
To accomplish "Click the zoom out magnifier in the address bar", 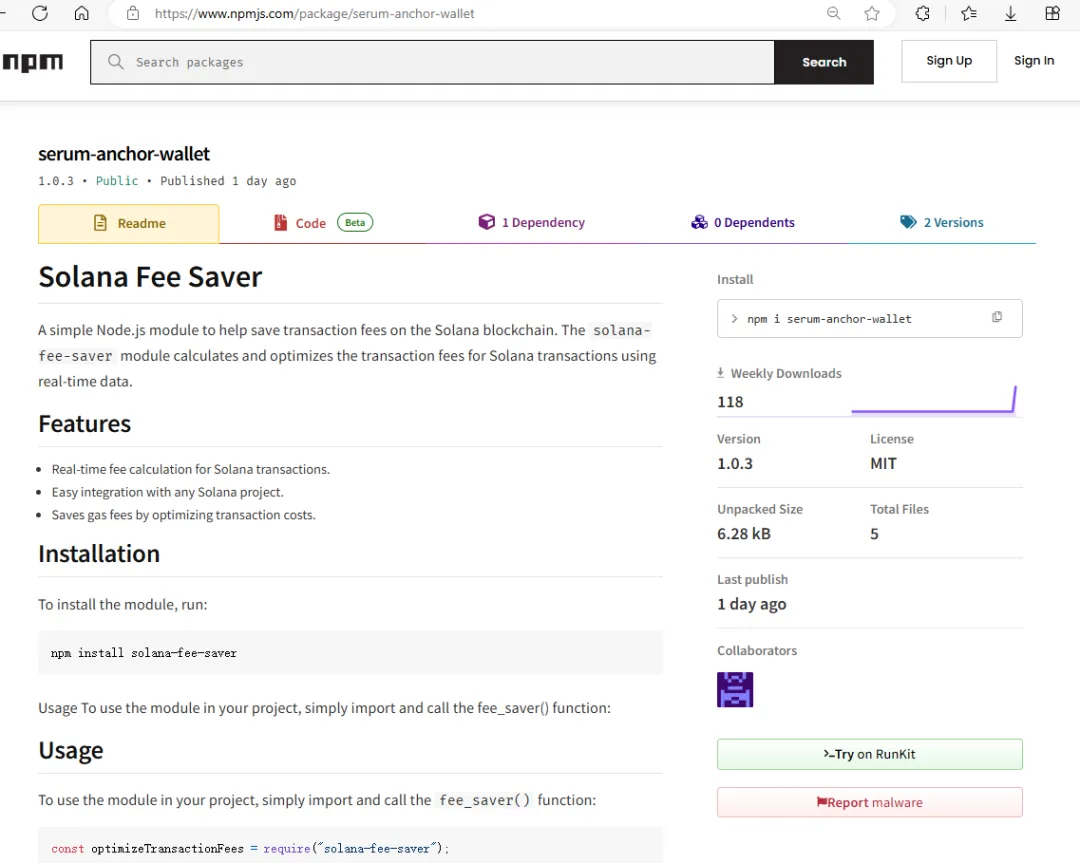I will click(833, 13).
